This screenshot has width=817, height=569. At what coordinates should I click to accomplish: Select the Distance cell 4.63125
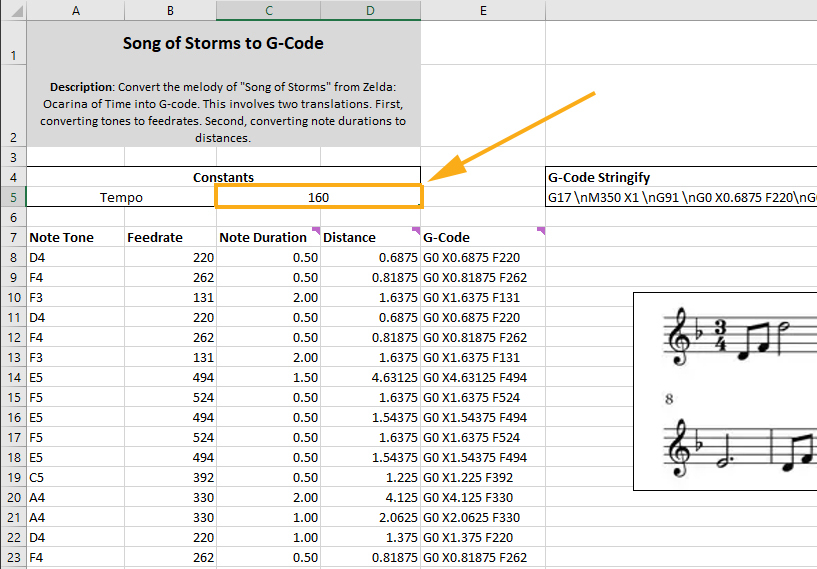(x=370, y=377)
